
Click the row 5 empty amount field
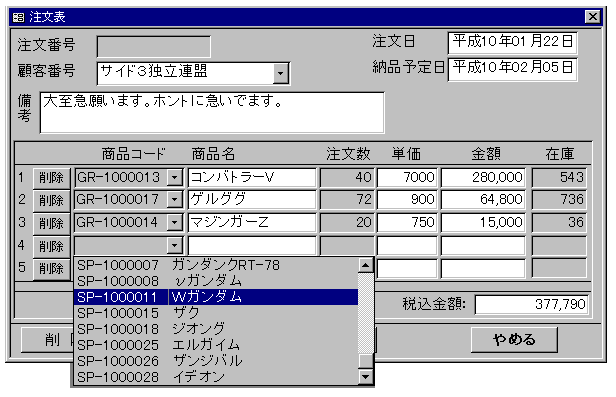pyautogui.click(x=483, y=269)
